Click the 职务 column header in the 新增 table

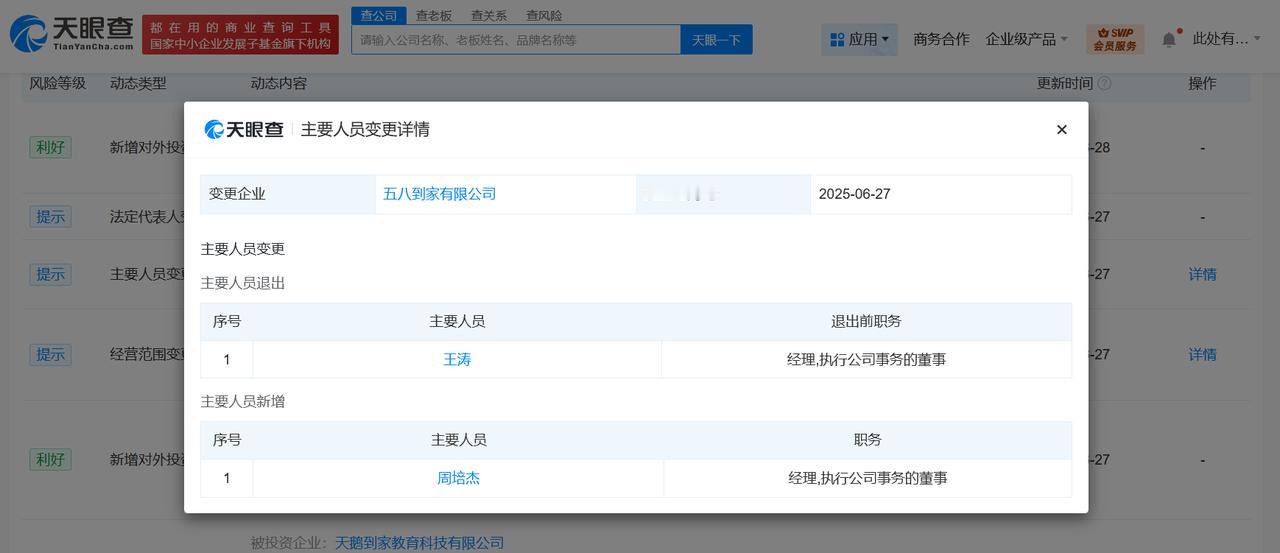867,440
